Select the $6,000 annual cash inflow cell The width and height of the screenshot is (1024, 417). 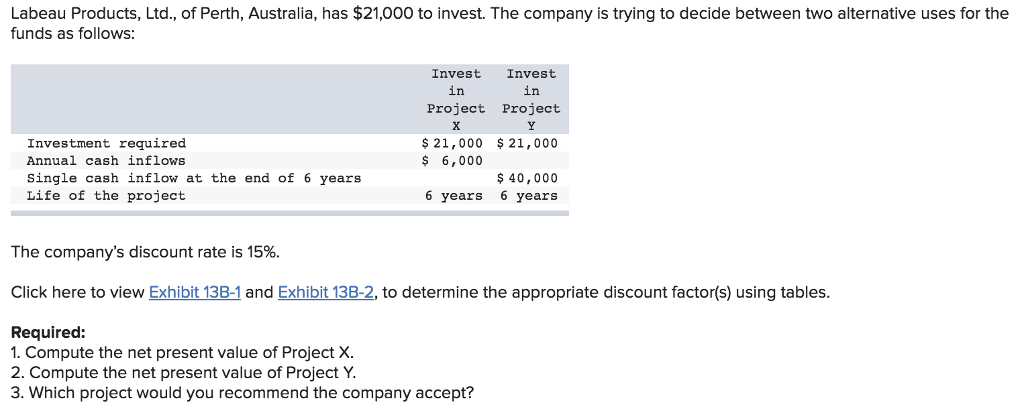coord(453,160)
